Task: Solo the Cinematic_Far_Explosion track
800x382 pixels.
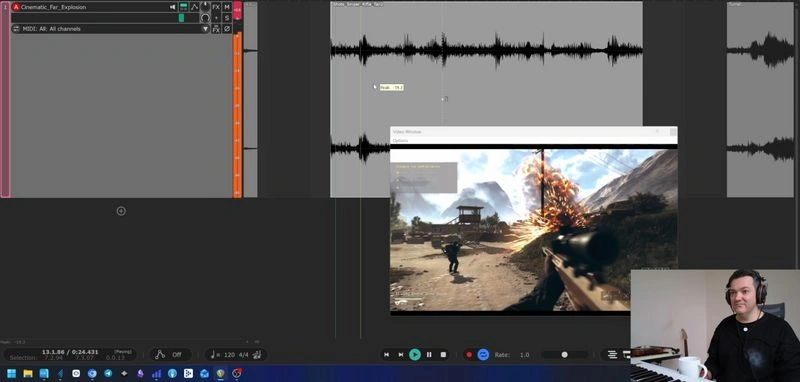Action: [x=227, y=18]
